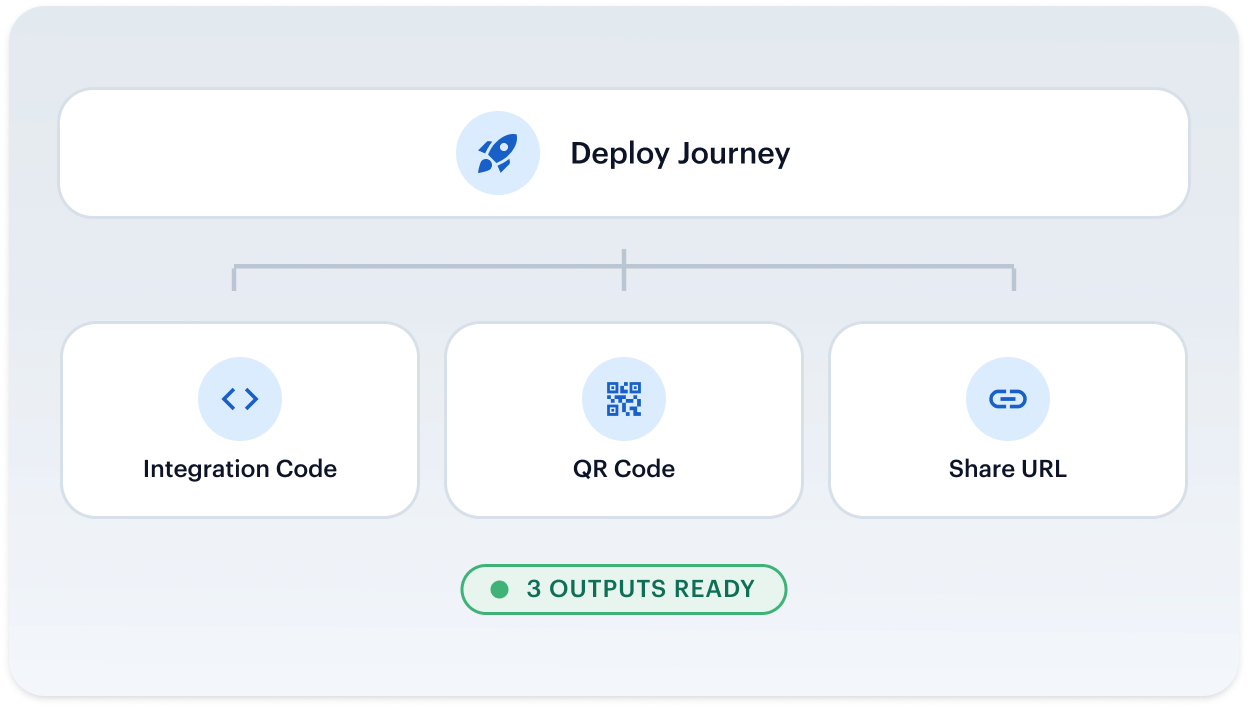Screen dimensions: 1248x708
Task: Click the rocket icon beside Deploy Journey
Action: pos(498,153)
